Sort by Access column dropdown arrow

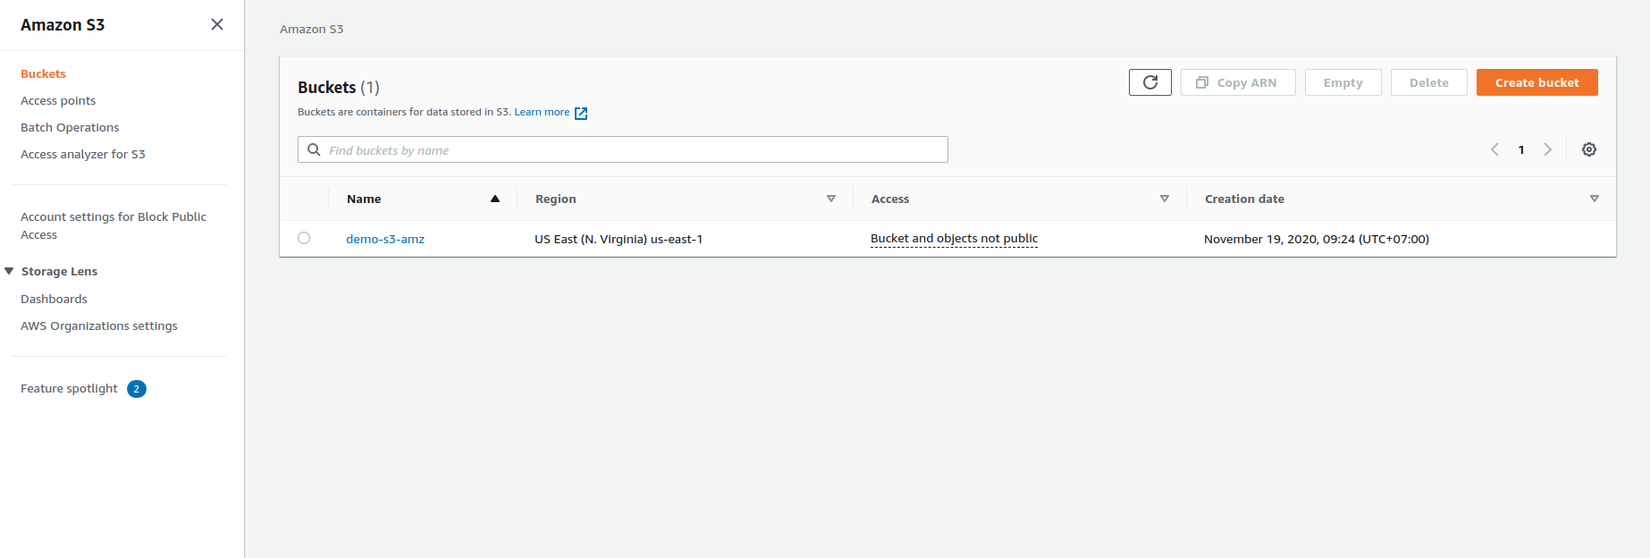[x=1164, y=199]
